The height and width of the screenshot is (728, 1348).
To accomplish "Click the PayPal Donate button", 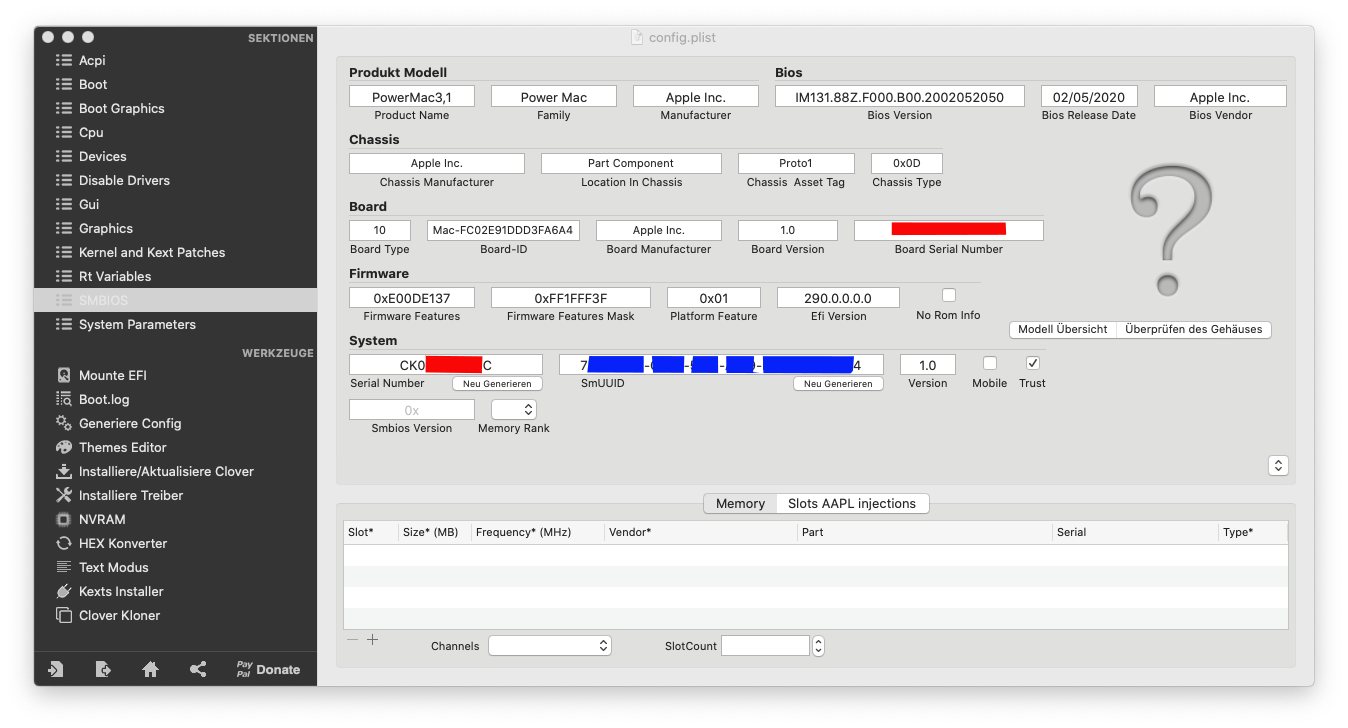I will (x=268, y=669).
